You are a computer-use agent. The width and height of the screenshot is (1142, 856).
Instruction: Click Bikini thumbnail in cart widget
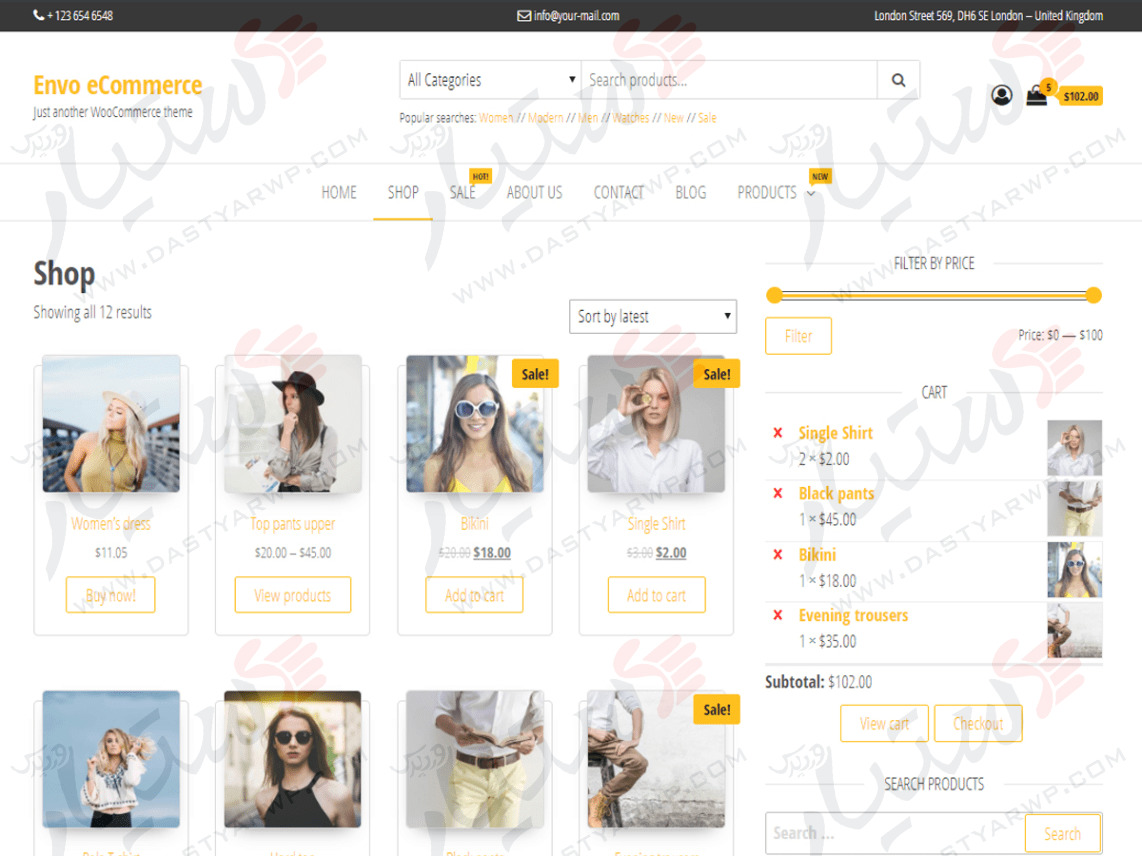tap(1074, 570)
